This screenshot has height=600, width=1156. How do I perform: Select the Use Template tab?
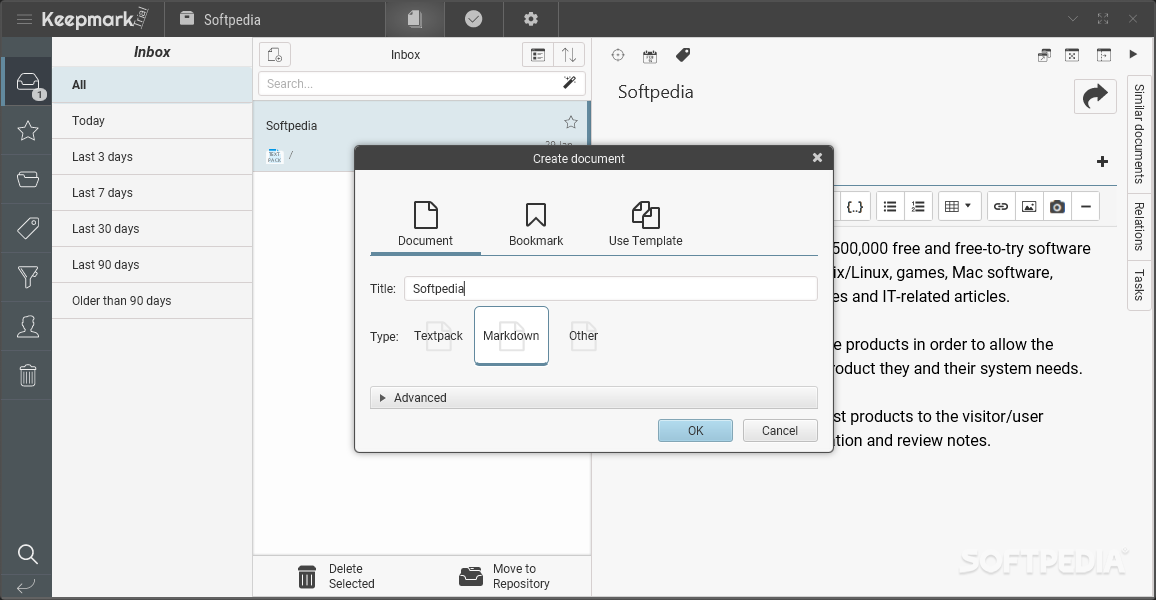click(x=645, y=224)
